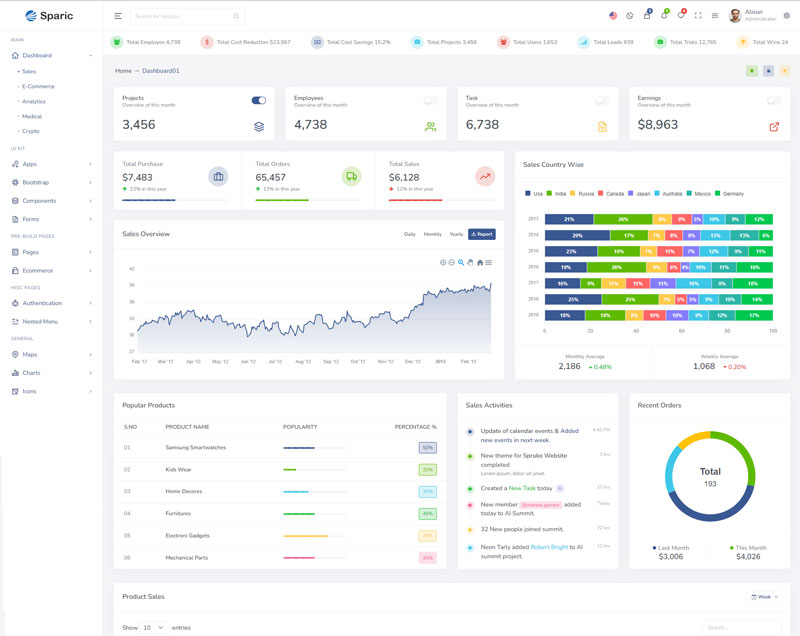Click the Usa legend color swatch
This screenshot has height=636, width=800.
click(x=528, y=193)
